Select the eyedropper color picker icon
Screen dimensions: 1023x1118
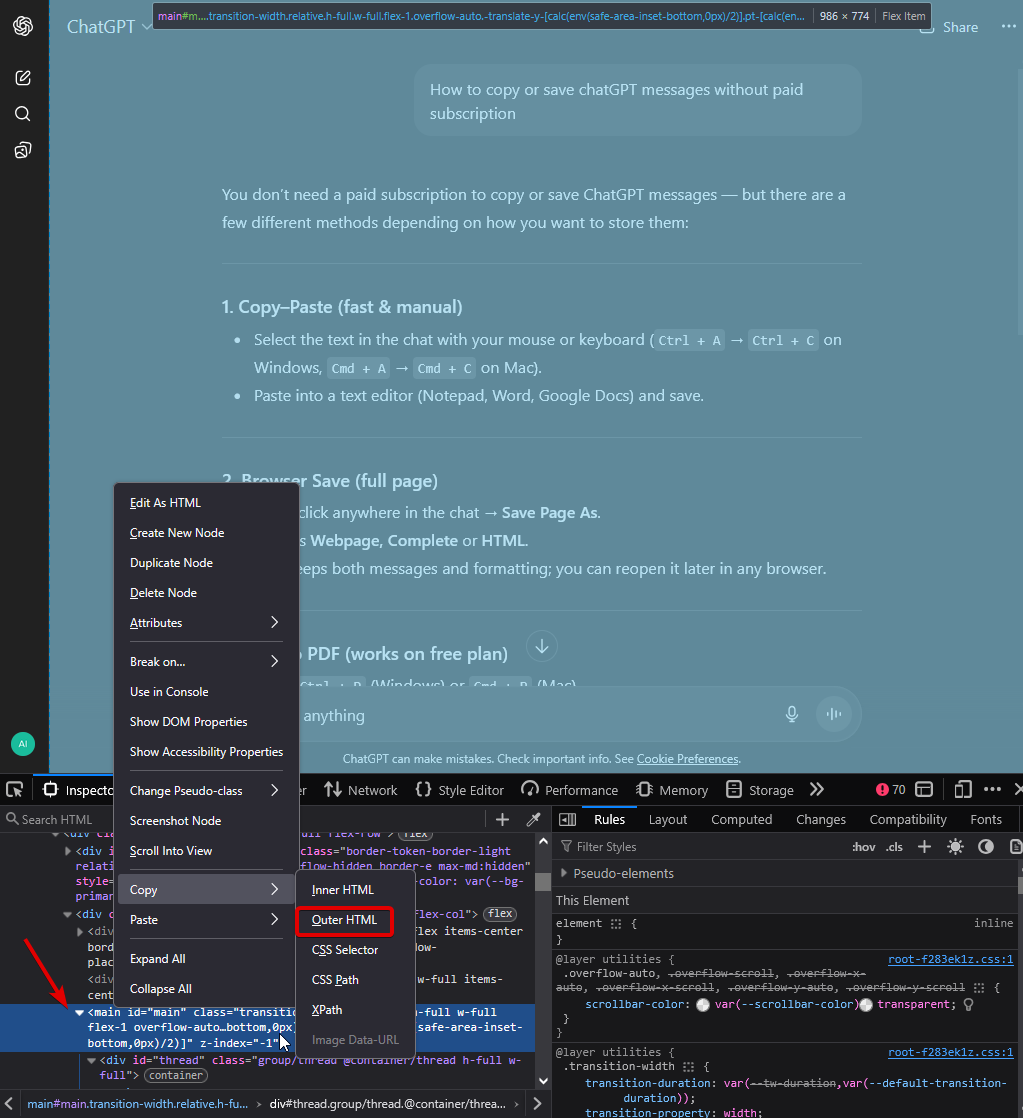pyautogui.click(x=533, y=819)
